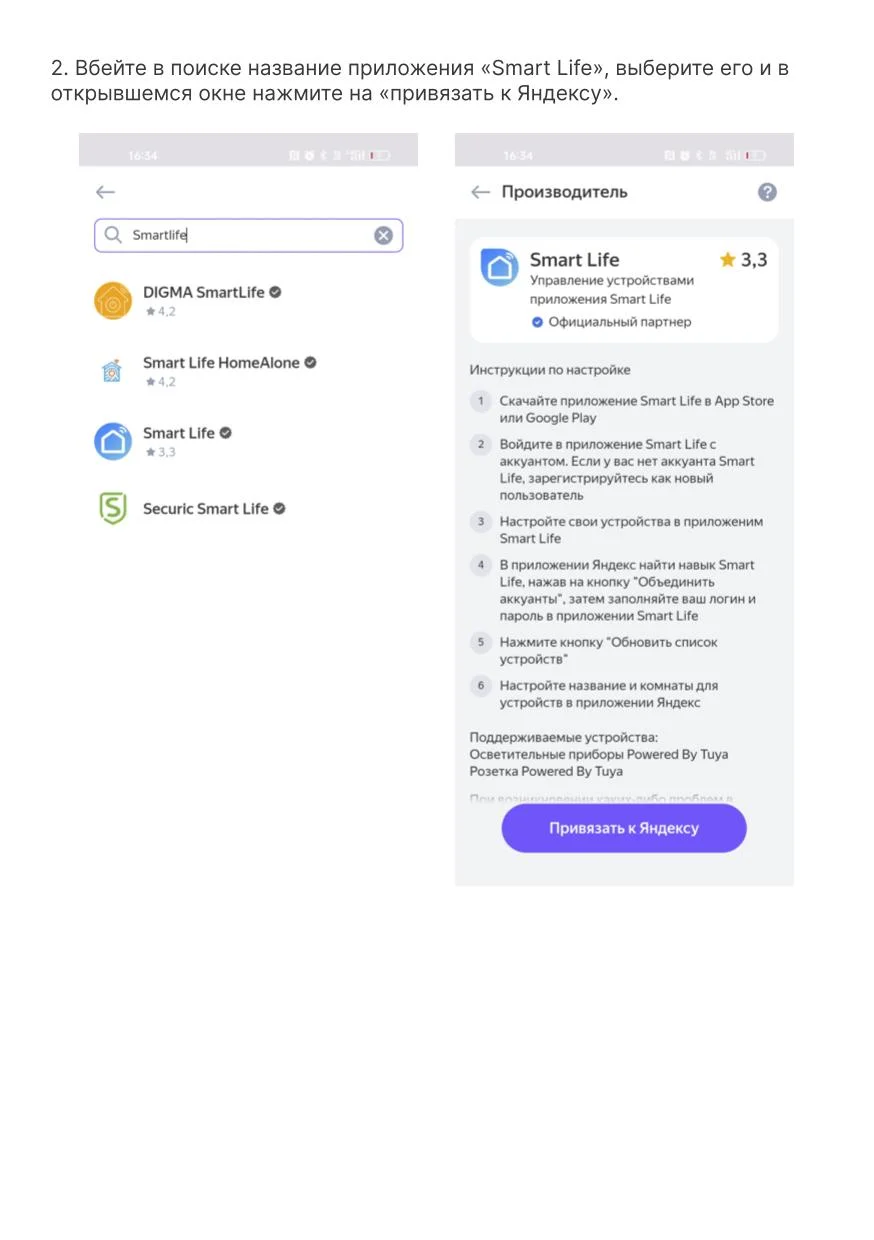Image resolution: width=874 pixels, height=1240 pixels.
Task: Click the Производитель header title
Action: [565, 192]
